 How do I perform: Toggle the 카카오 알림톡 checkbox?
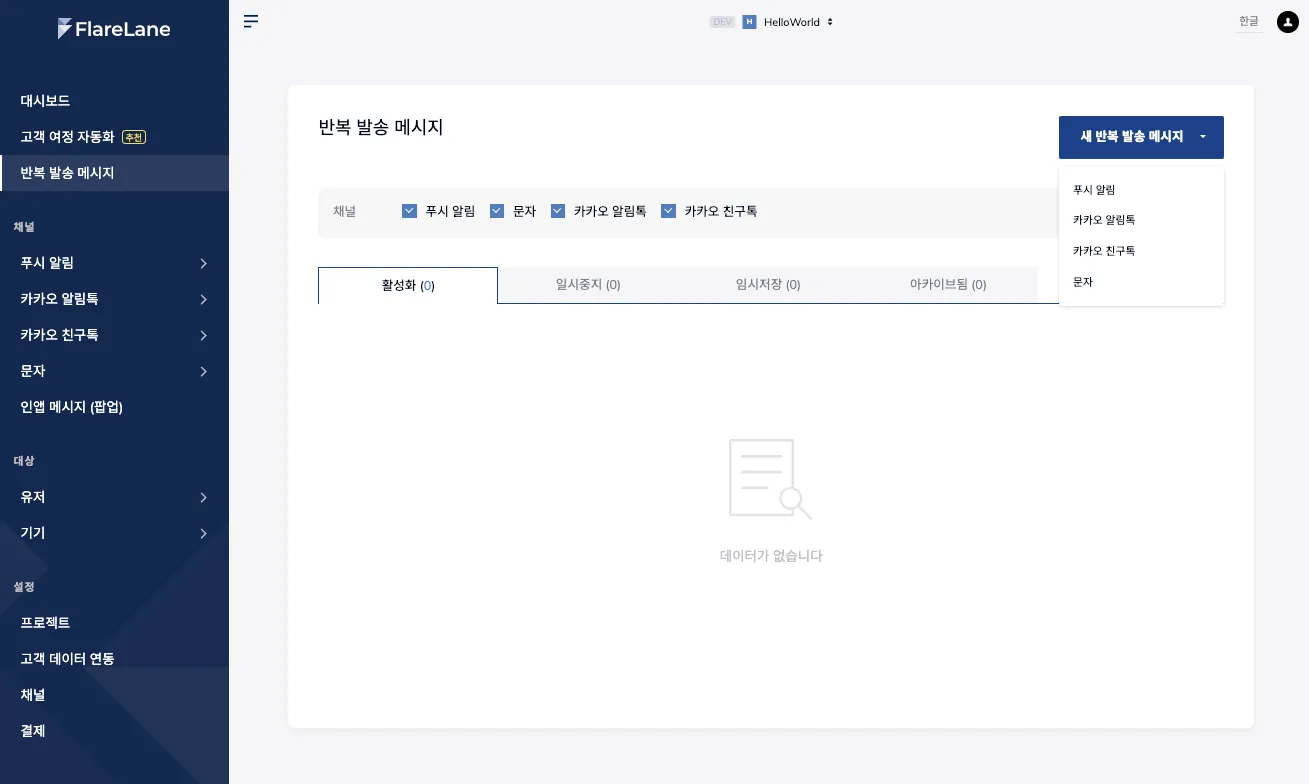pos(558,211)
